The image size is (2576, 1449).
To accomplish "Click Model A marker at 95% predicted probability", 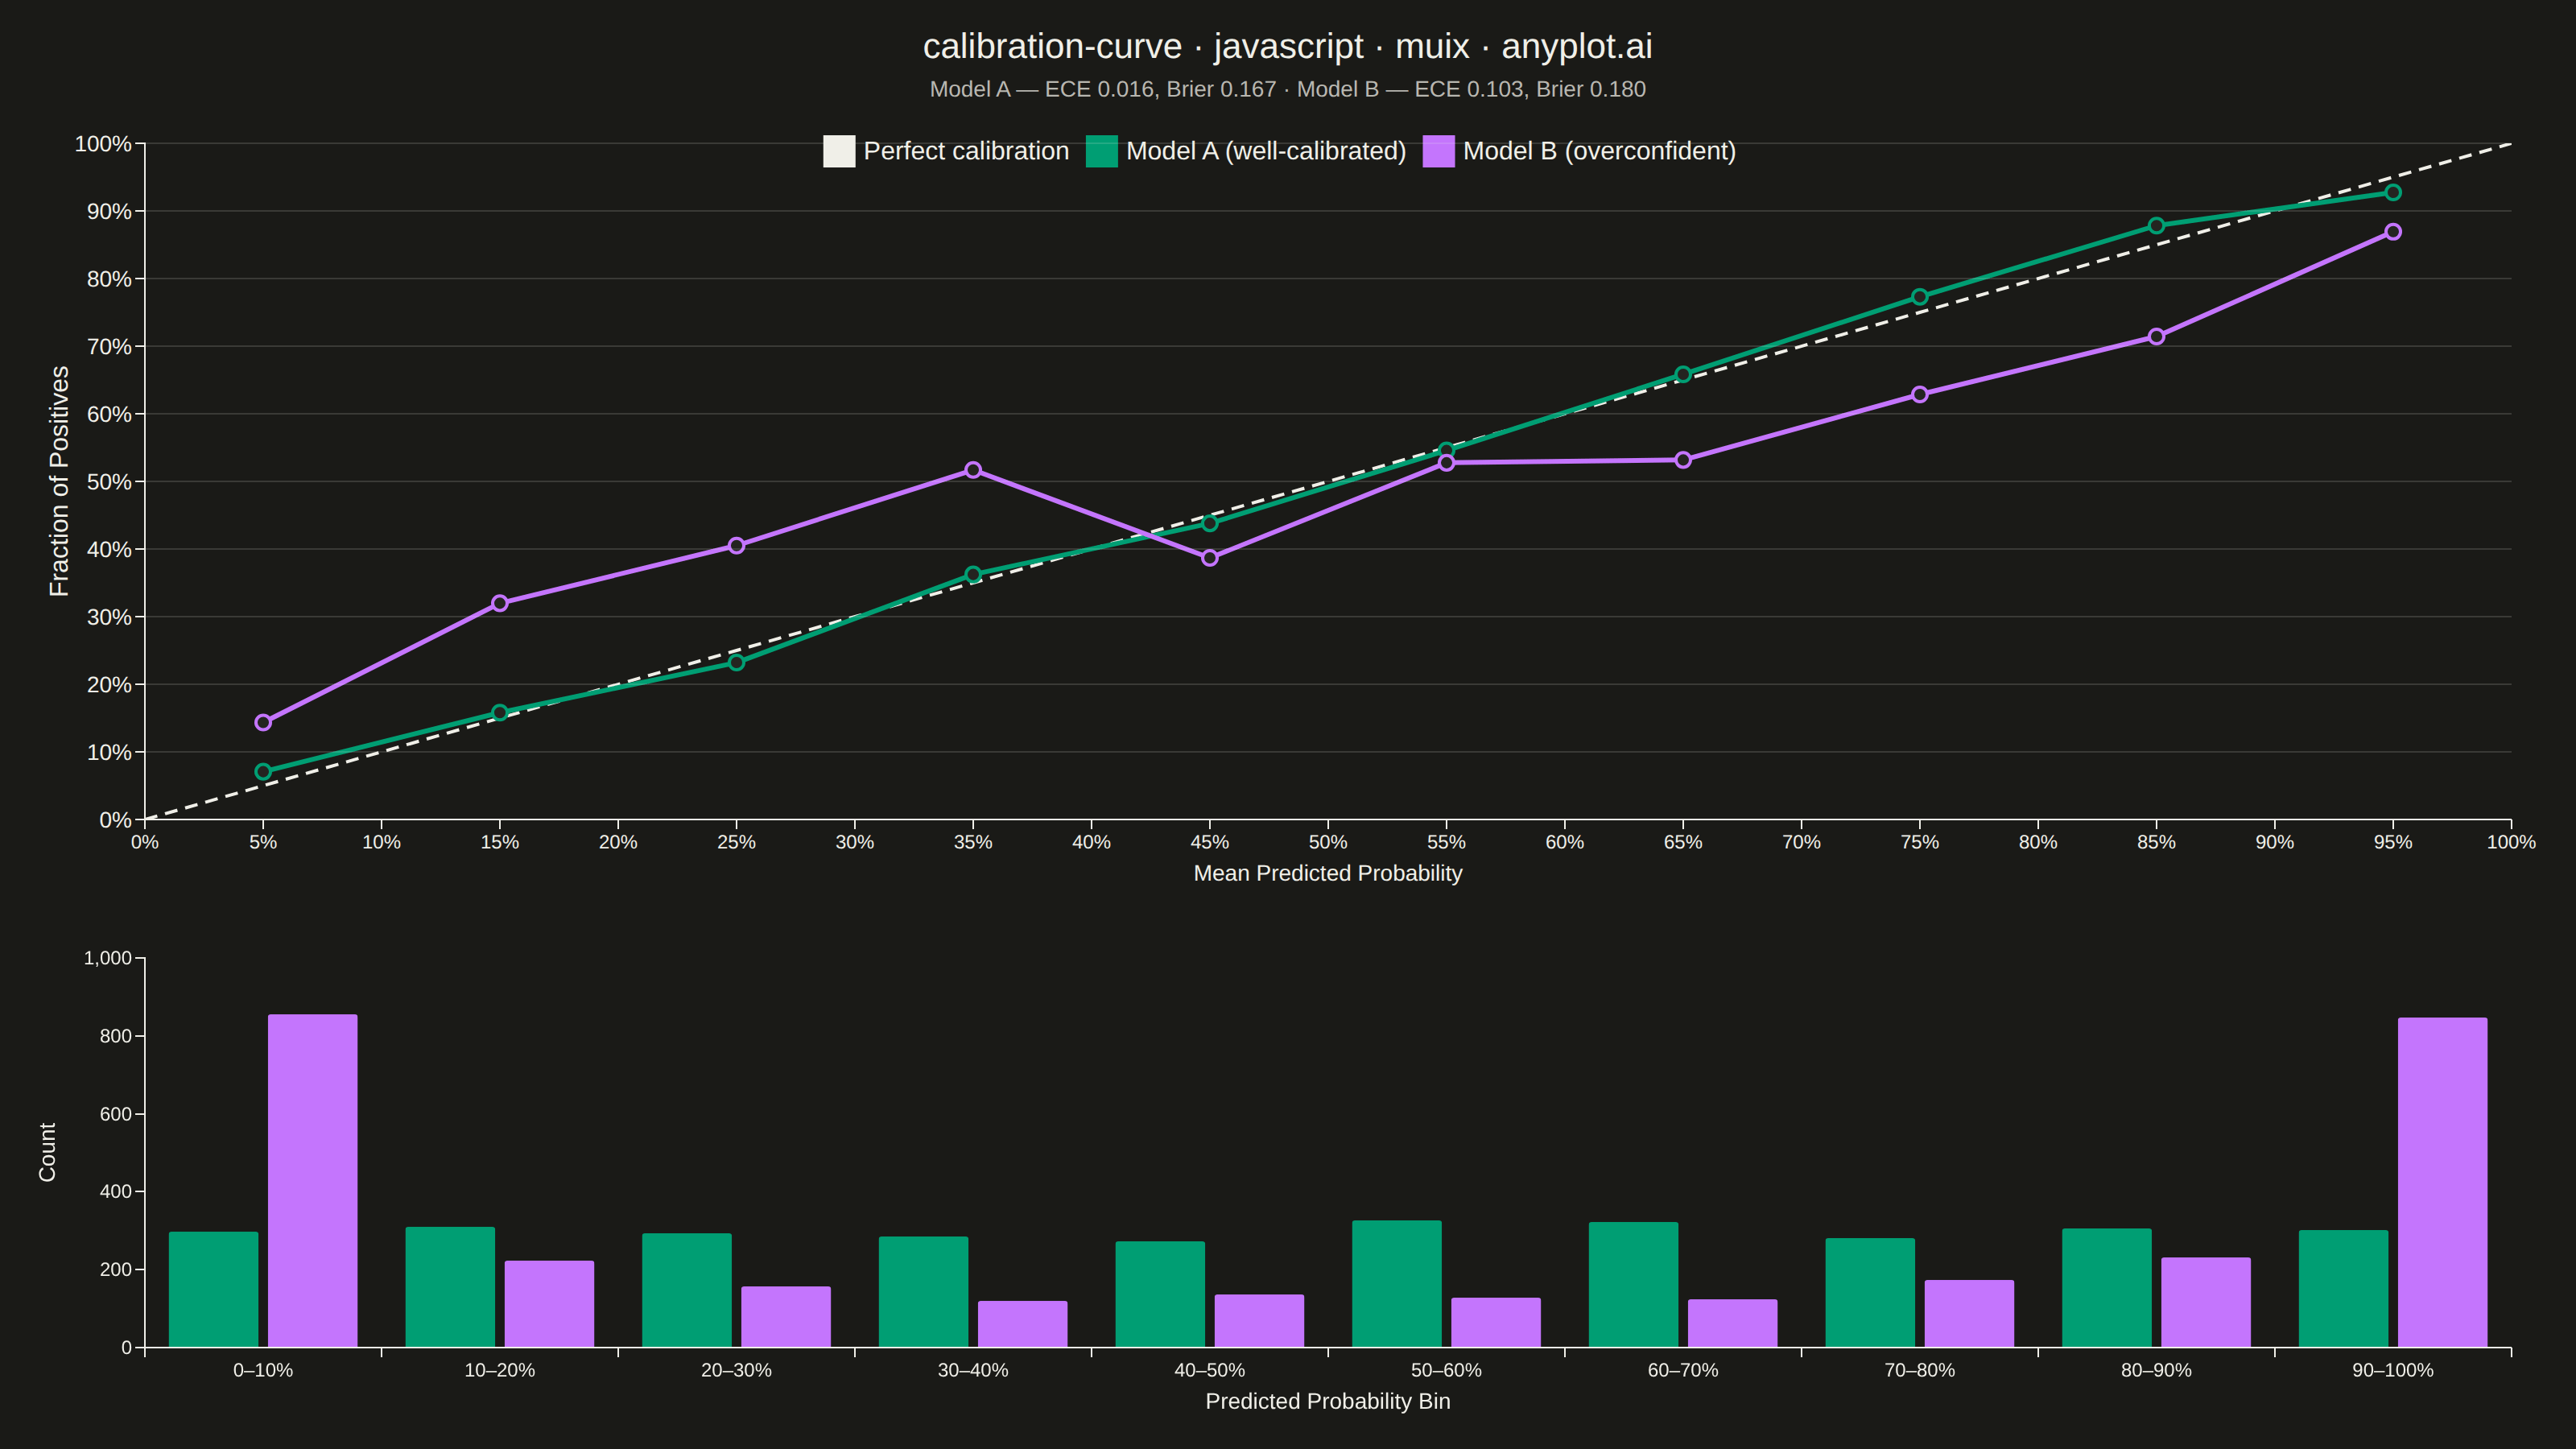I will click(2393, 192).
